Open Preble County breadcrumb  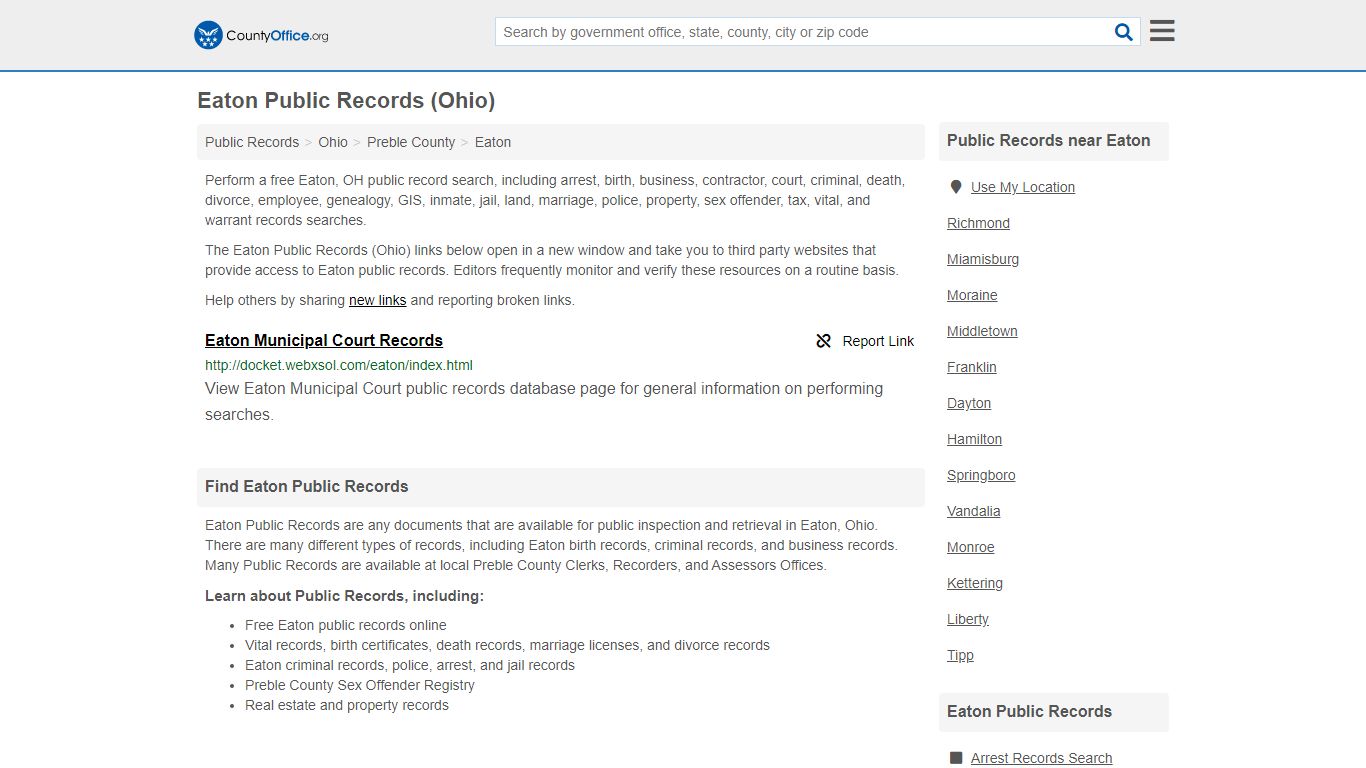point(411,142)
